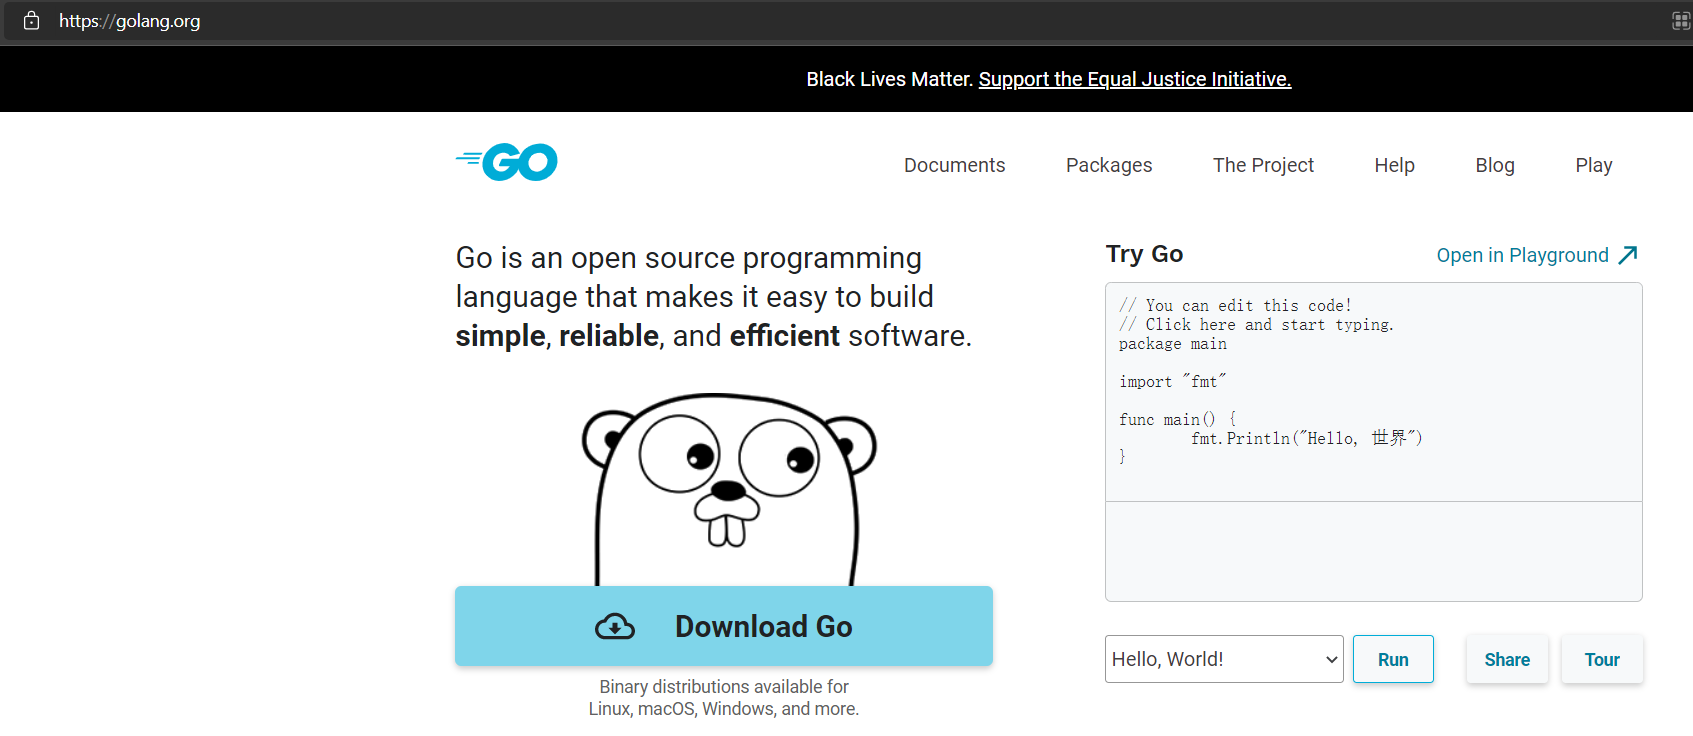
Task: Click the 'Click here and start typing.' comment
Action: 1257,325
